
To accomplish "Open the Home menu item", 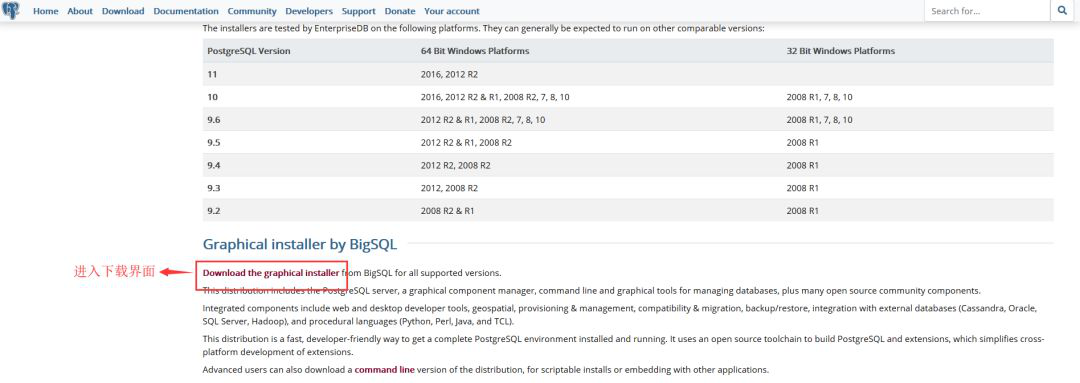I will pos(45,11).
